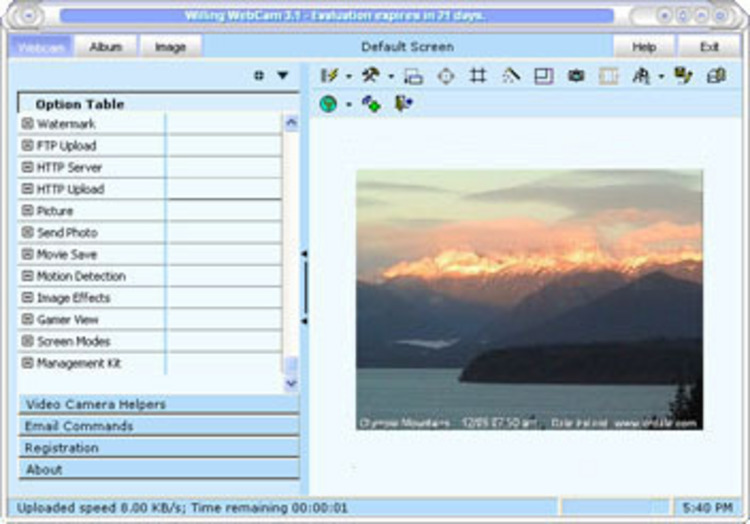Expand the HTTP Upload option node
The height and width of the screenshot is (524, 750).
click(28, 189)
